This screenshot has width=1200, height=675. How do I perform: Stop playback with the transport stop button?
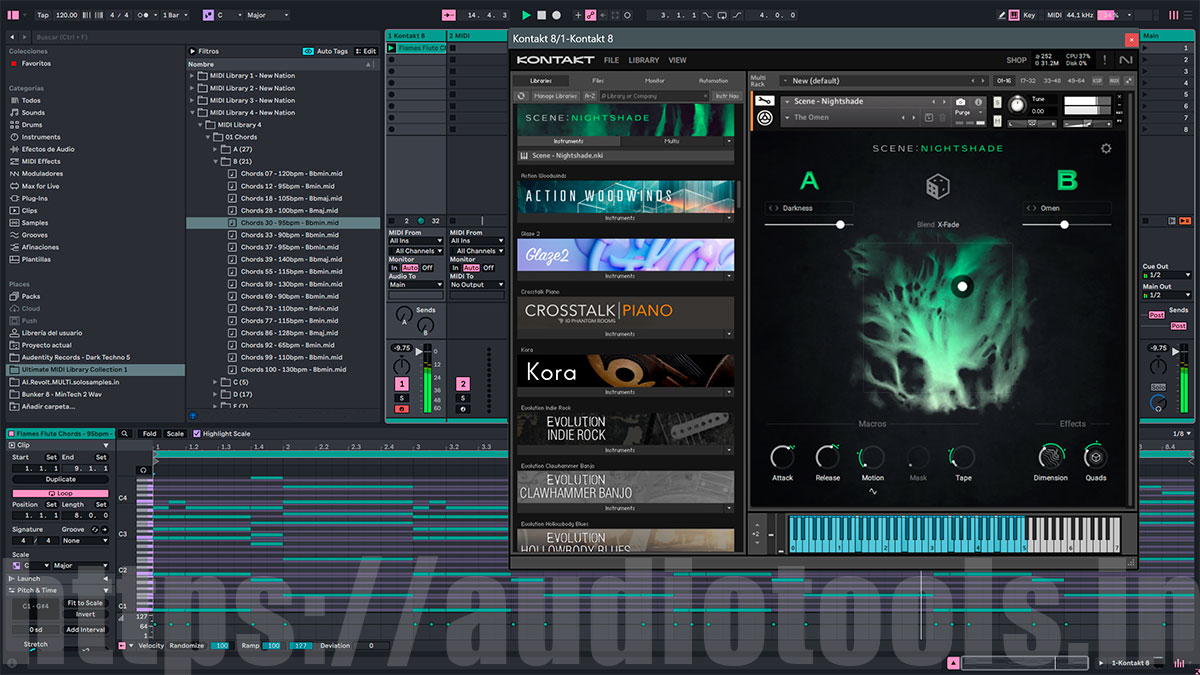click(542, 15)
